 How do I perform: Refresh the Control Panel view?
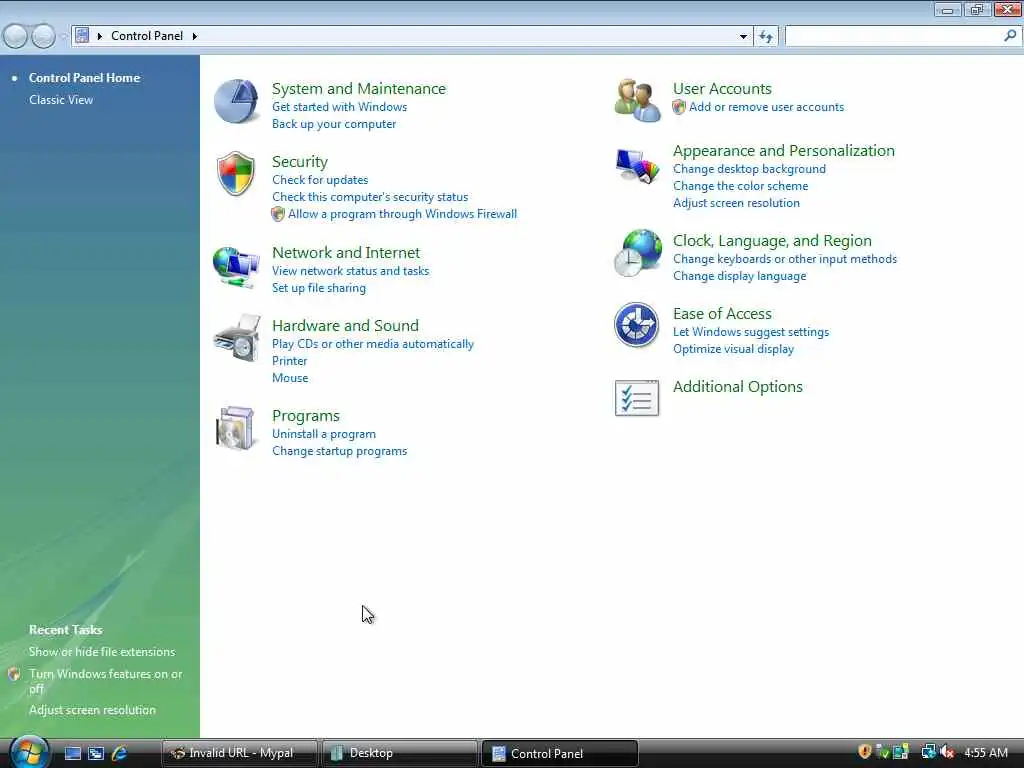[766, 37]
